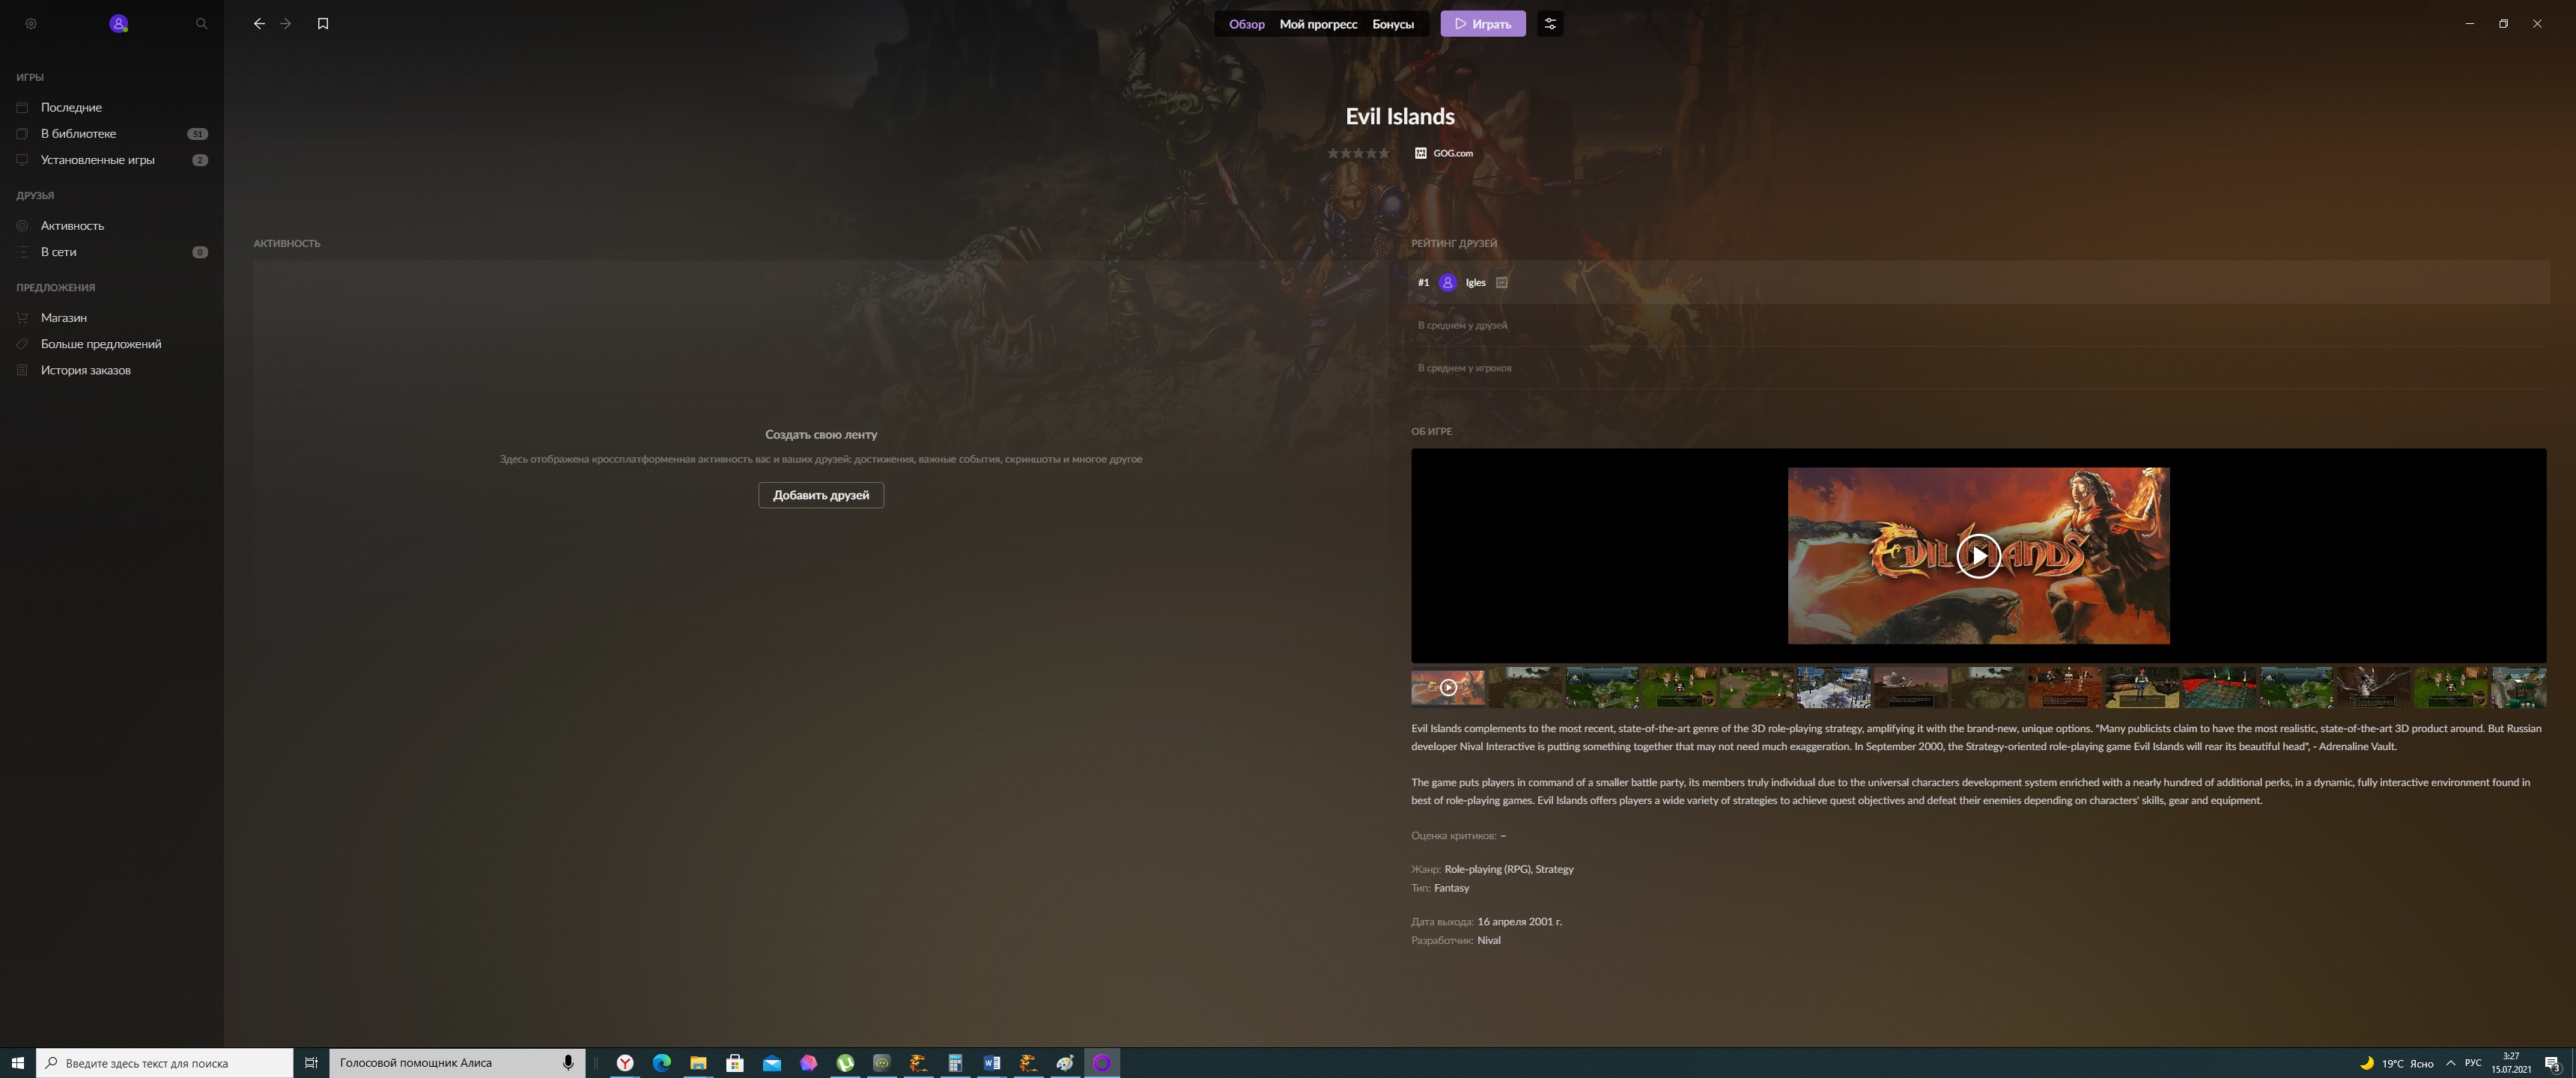Click the GOG.com text link
This screenshot has height=1078, width=2576.
pyautogui.click(x=1453, y=153)
